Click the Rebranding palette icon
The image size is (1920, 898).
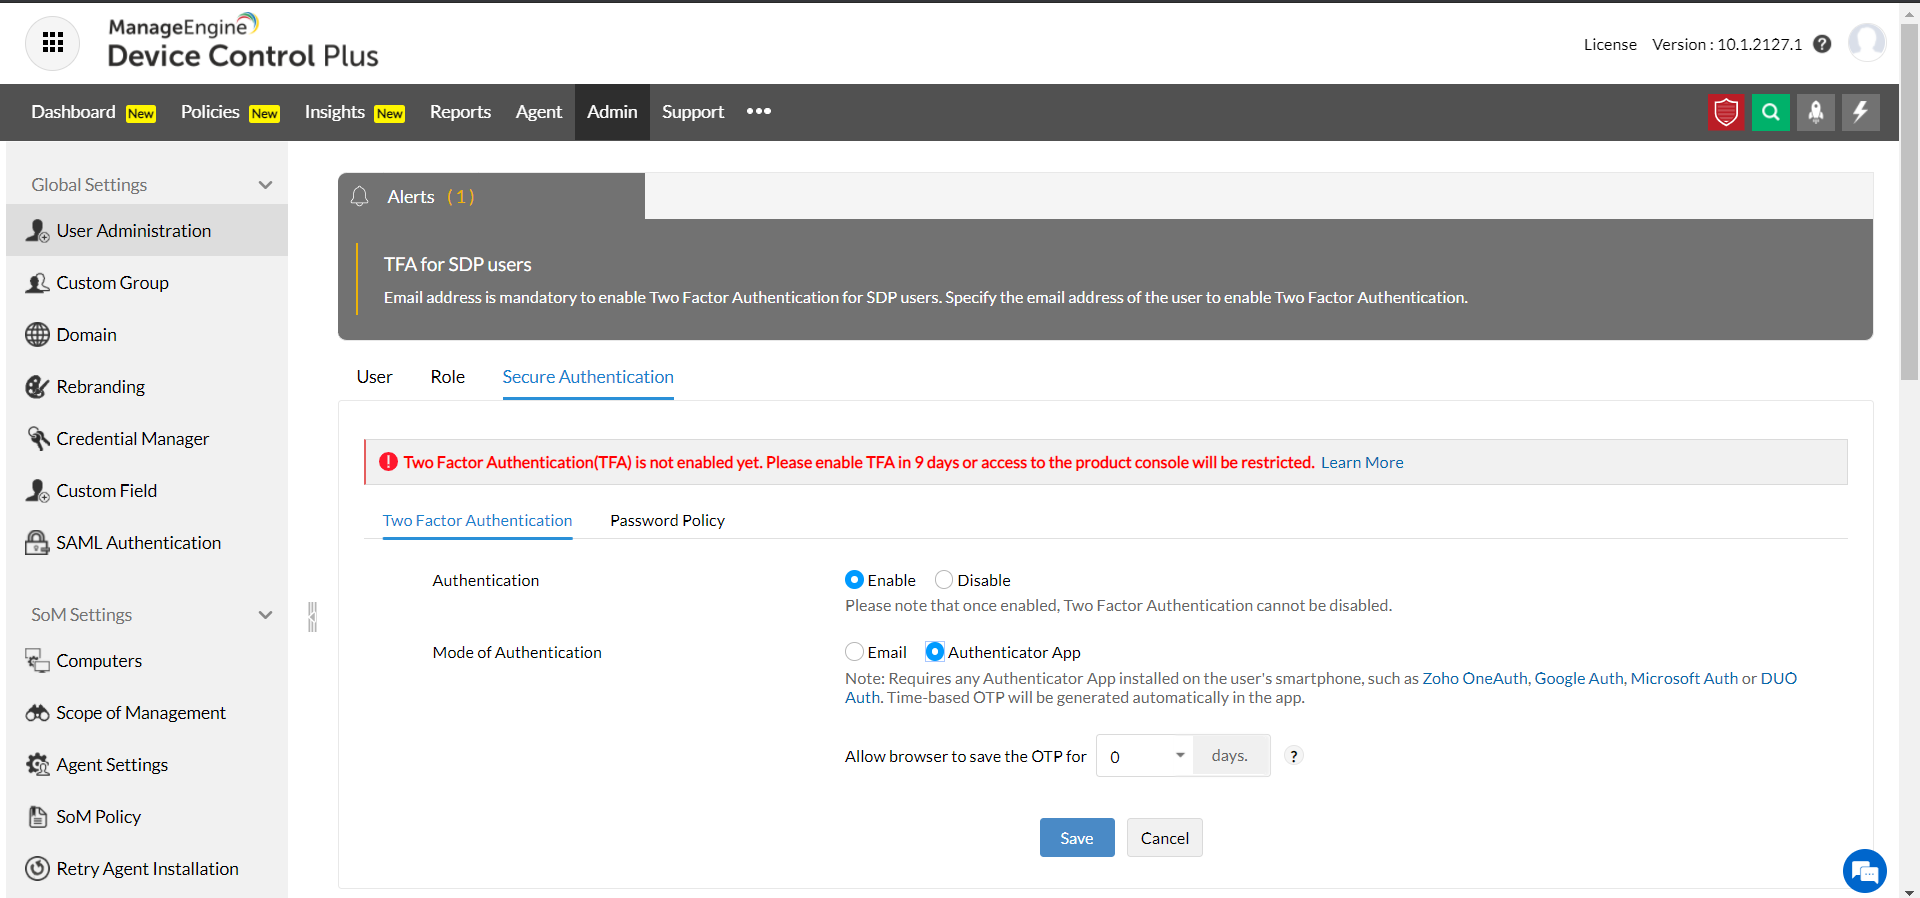click(37, 387)
